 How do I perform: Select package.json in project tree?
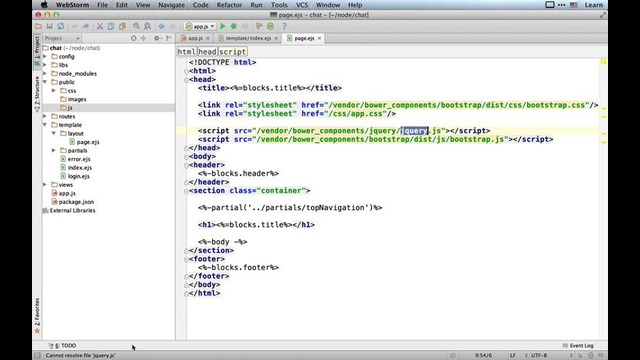click(76, 202)
